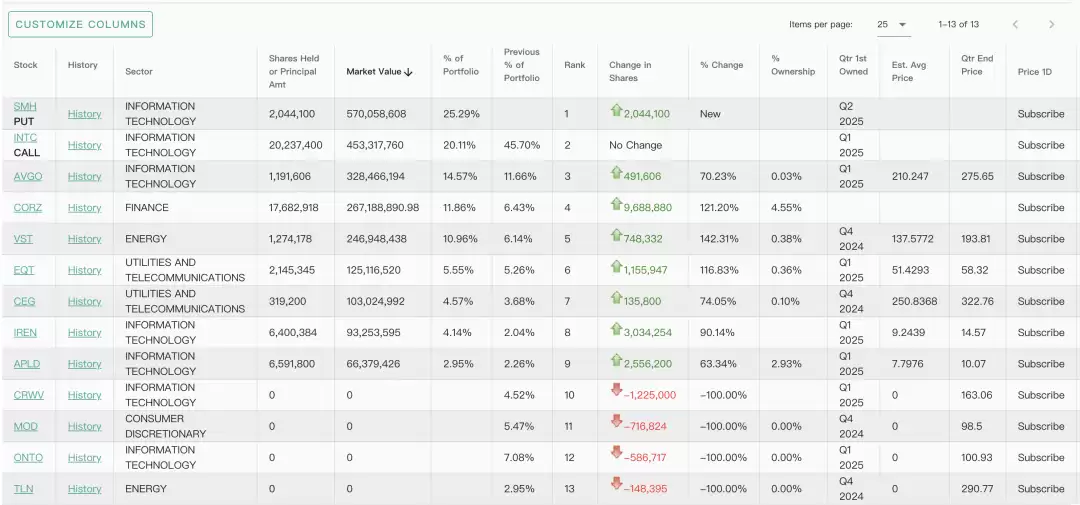Open the APLD stock ticker link

[x=27, y=364]
